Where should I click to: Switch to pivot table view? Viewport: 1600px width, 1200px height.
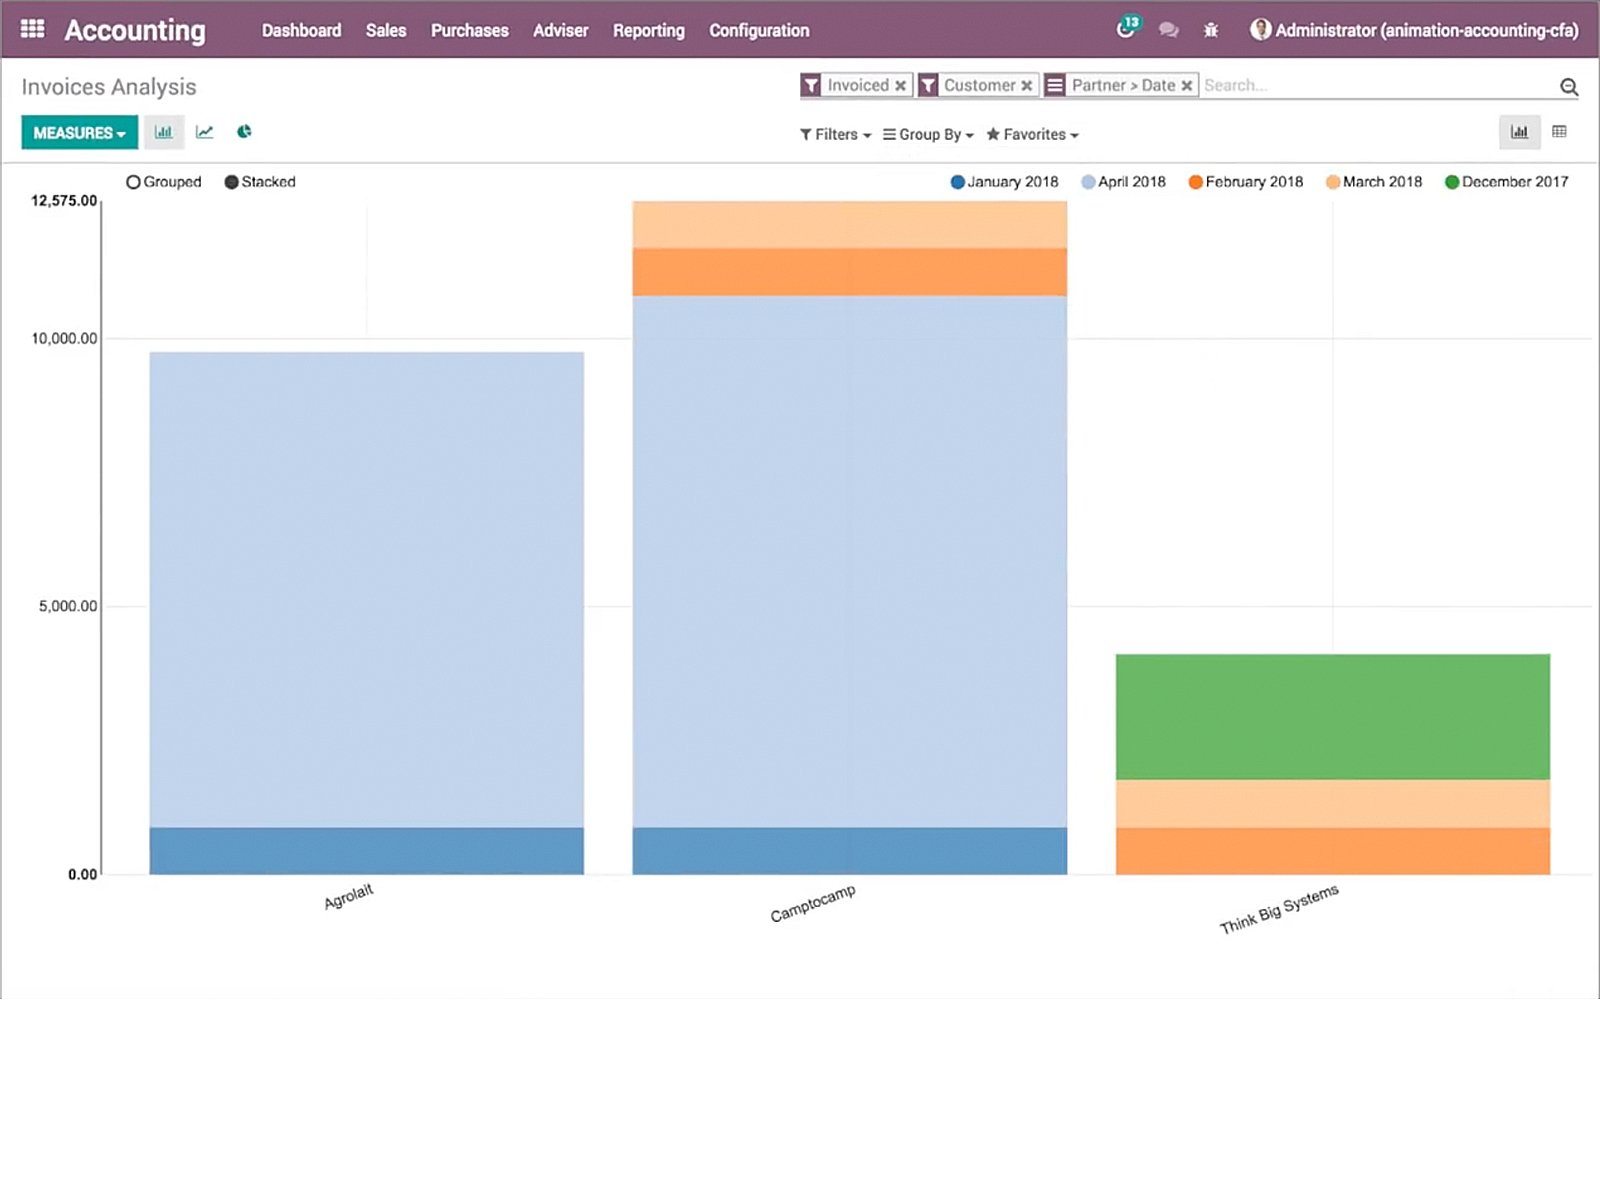(x=1559, y=131)
